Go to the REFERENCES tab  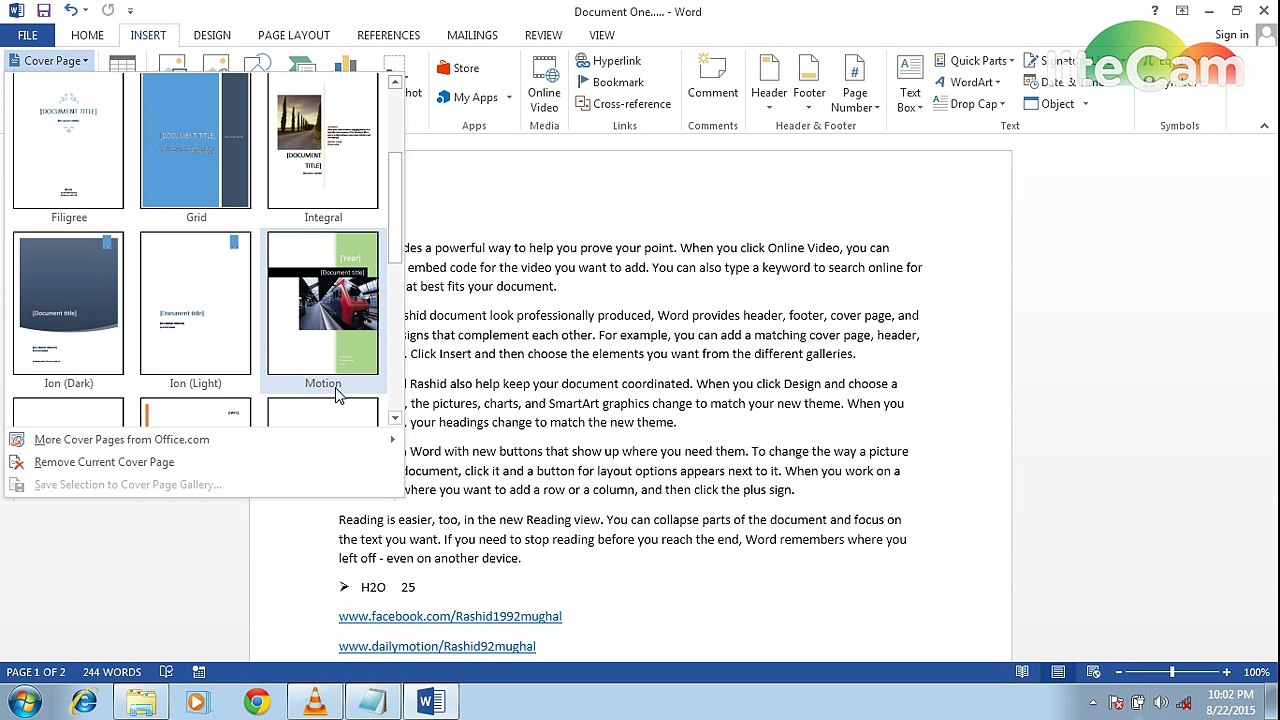click(389, 35)
